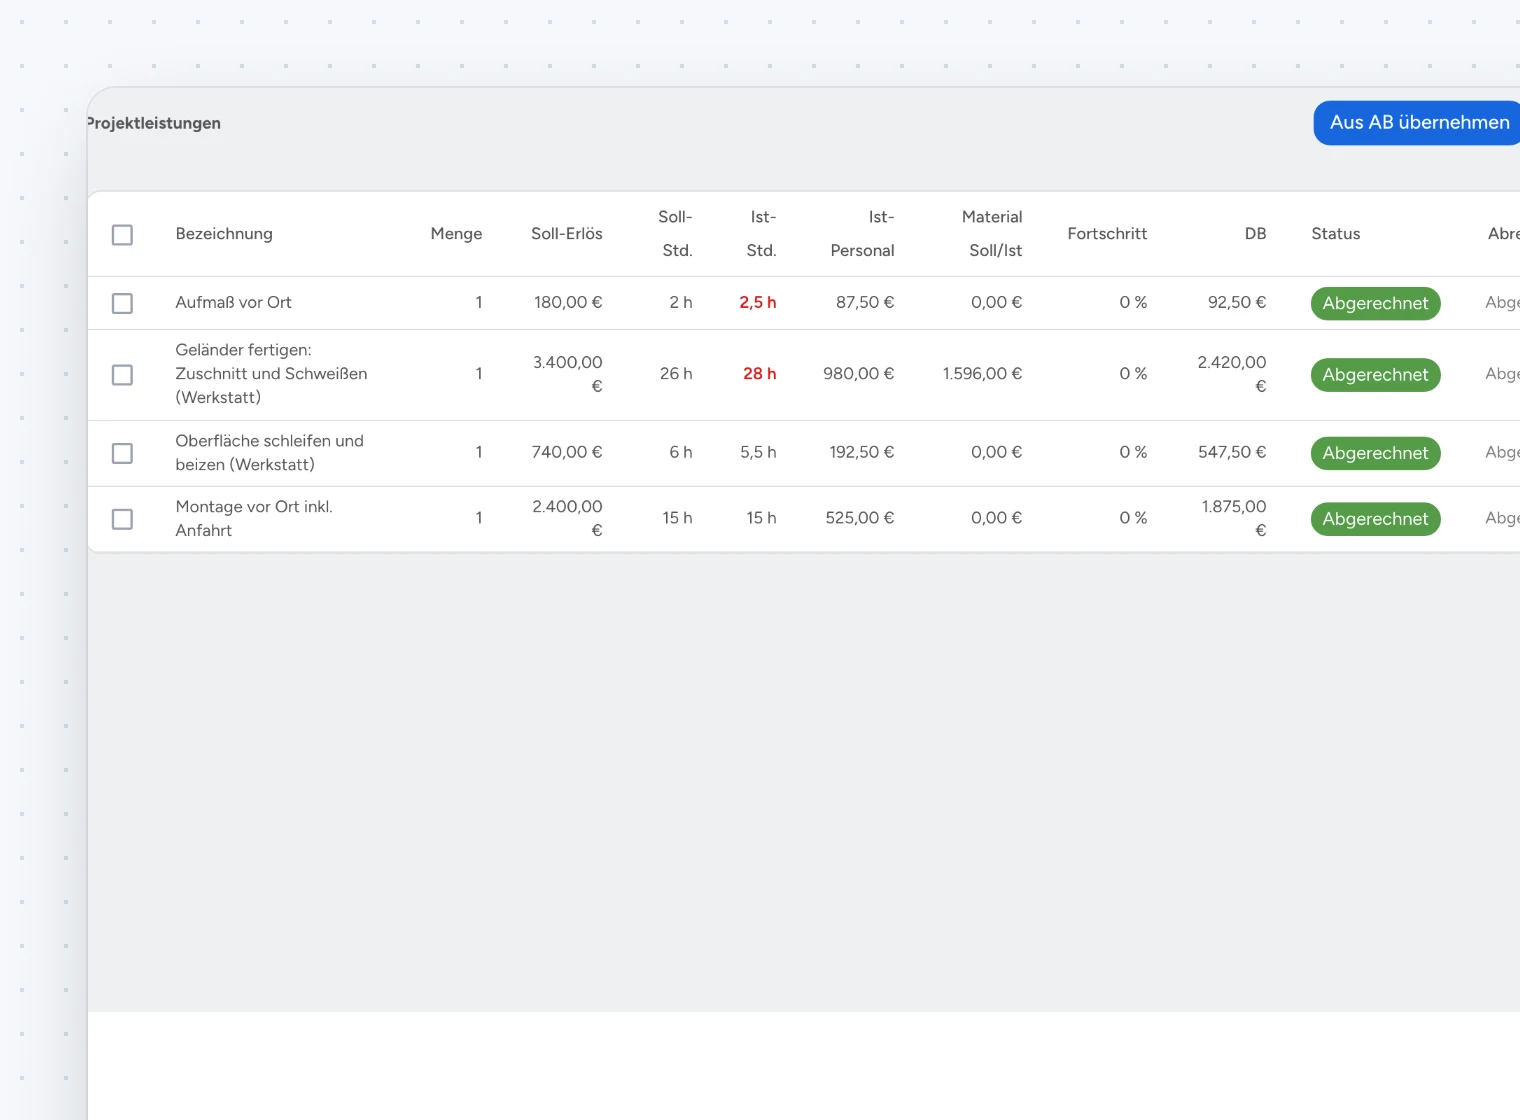Select the Geländer fertigen row checkbox
1520x1120 pixels.
click(122, 375)
